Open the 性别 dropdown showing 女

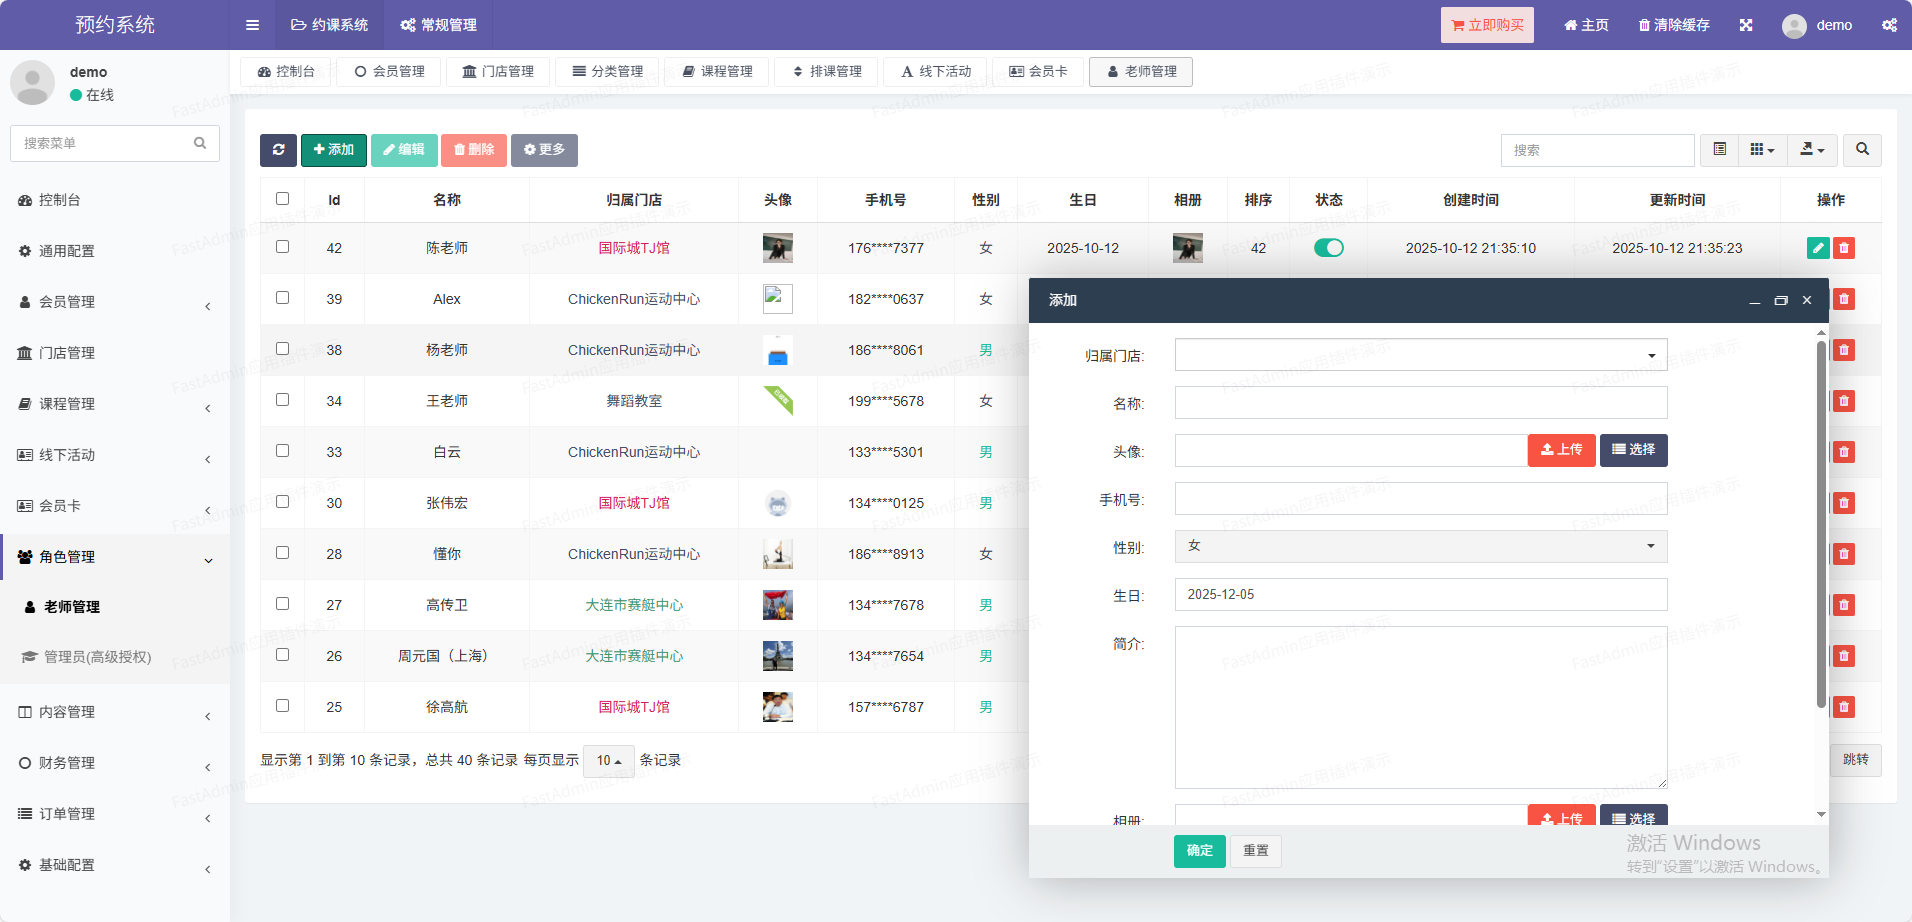coord(1420,546)
